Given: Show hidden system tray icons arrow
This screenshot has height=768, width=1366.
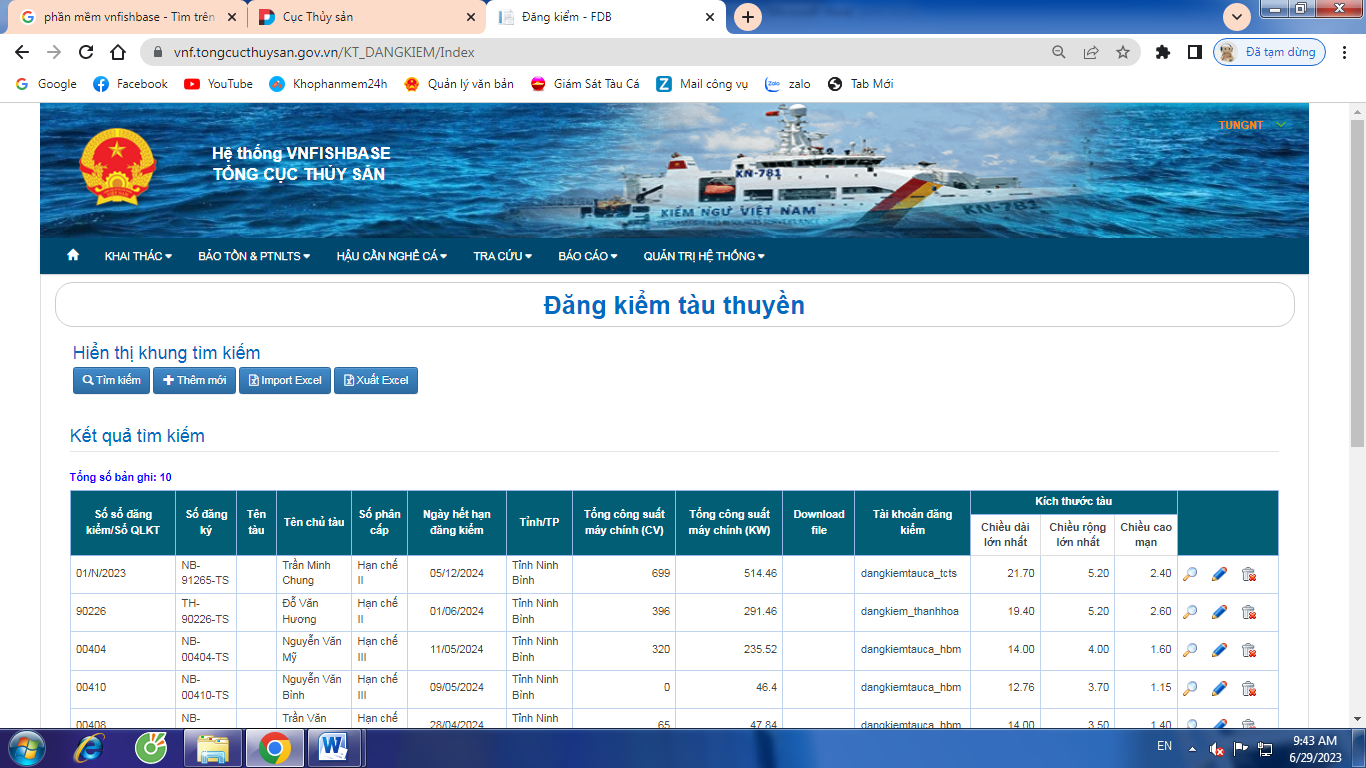Looking at the screenshot, I should [x=1192, y=747].
